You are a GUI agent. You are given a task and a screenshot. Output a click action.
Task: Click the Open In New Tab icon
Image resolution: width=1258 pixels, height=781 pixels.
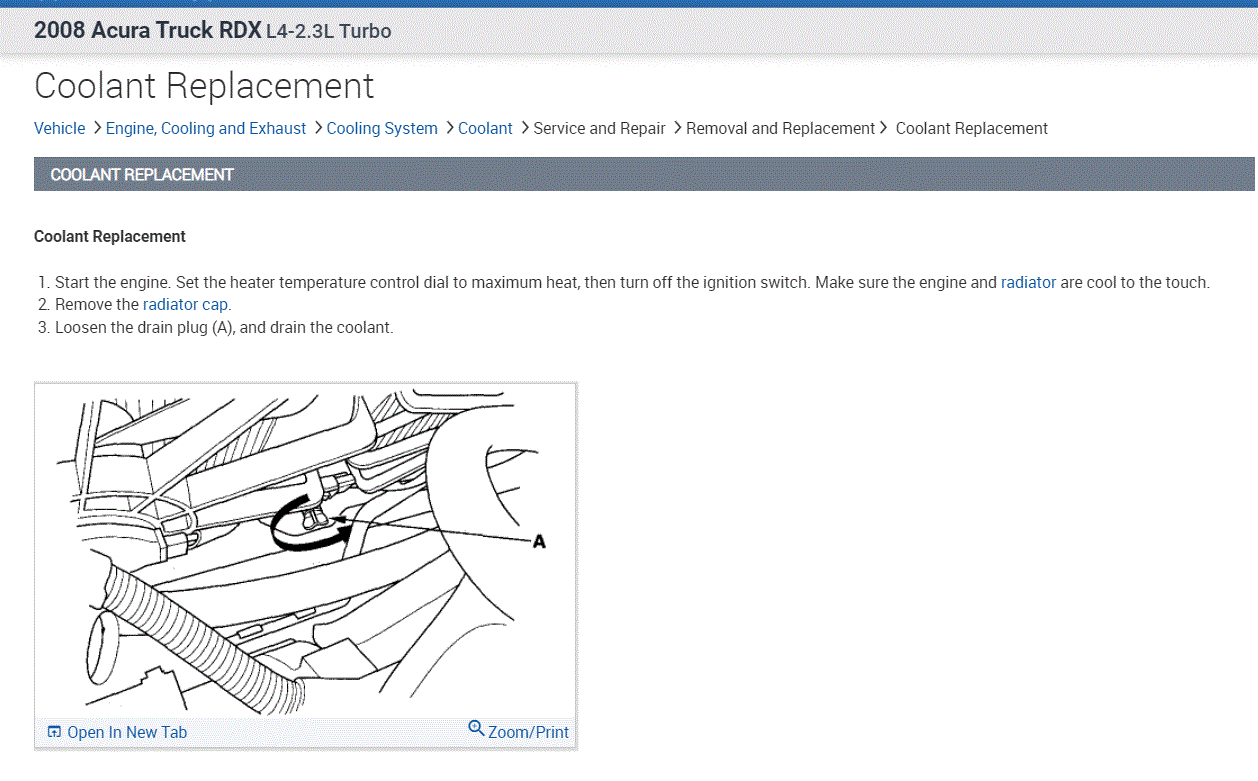coord(54,732)
